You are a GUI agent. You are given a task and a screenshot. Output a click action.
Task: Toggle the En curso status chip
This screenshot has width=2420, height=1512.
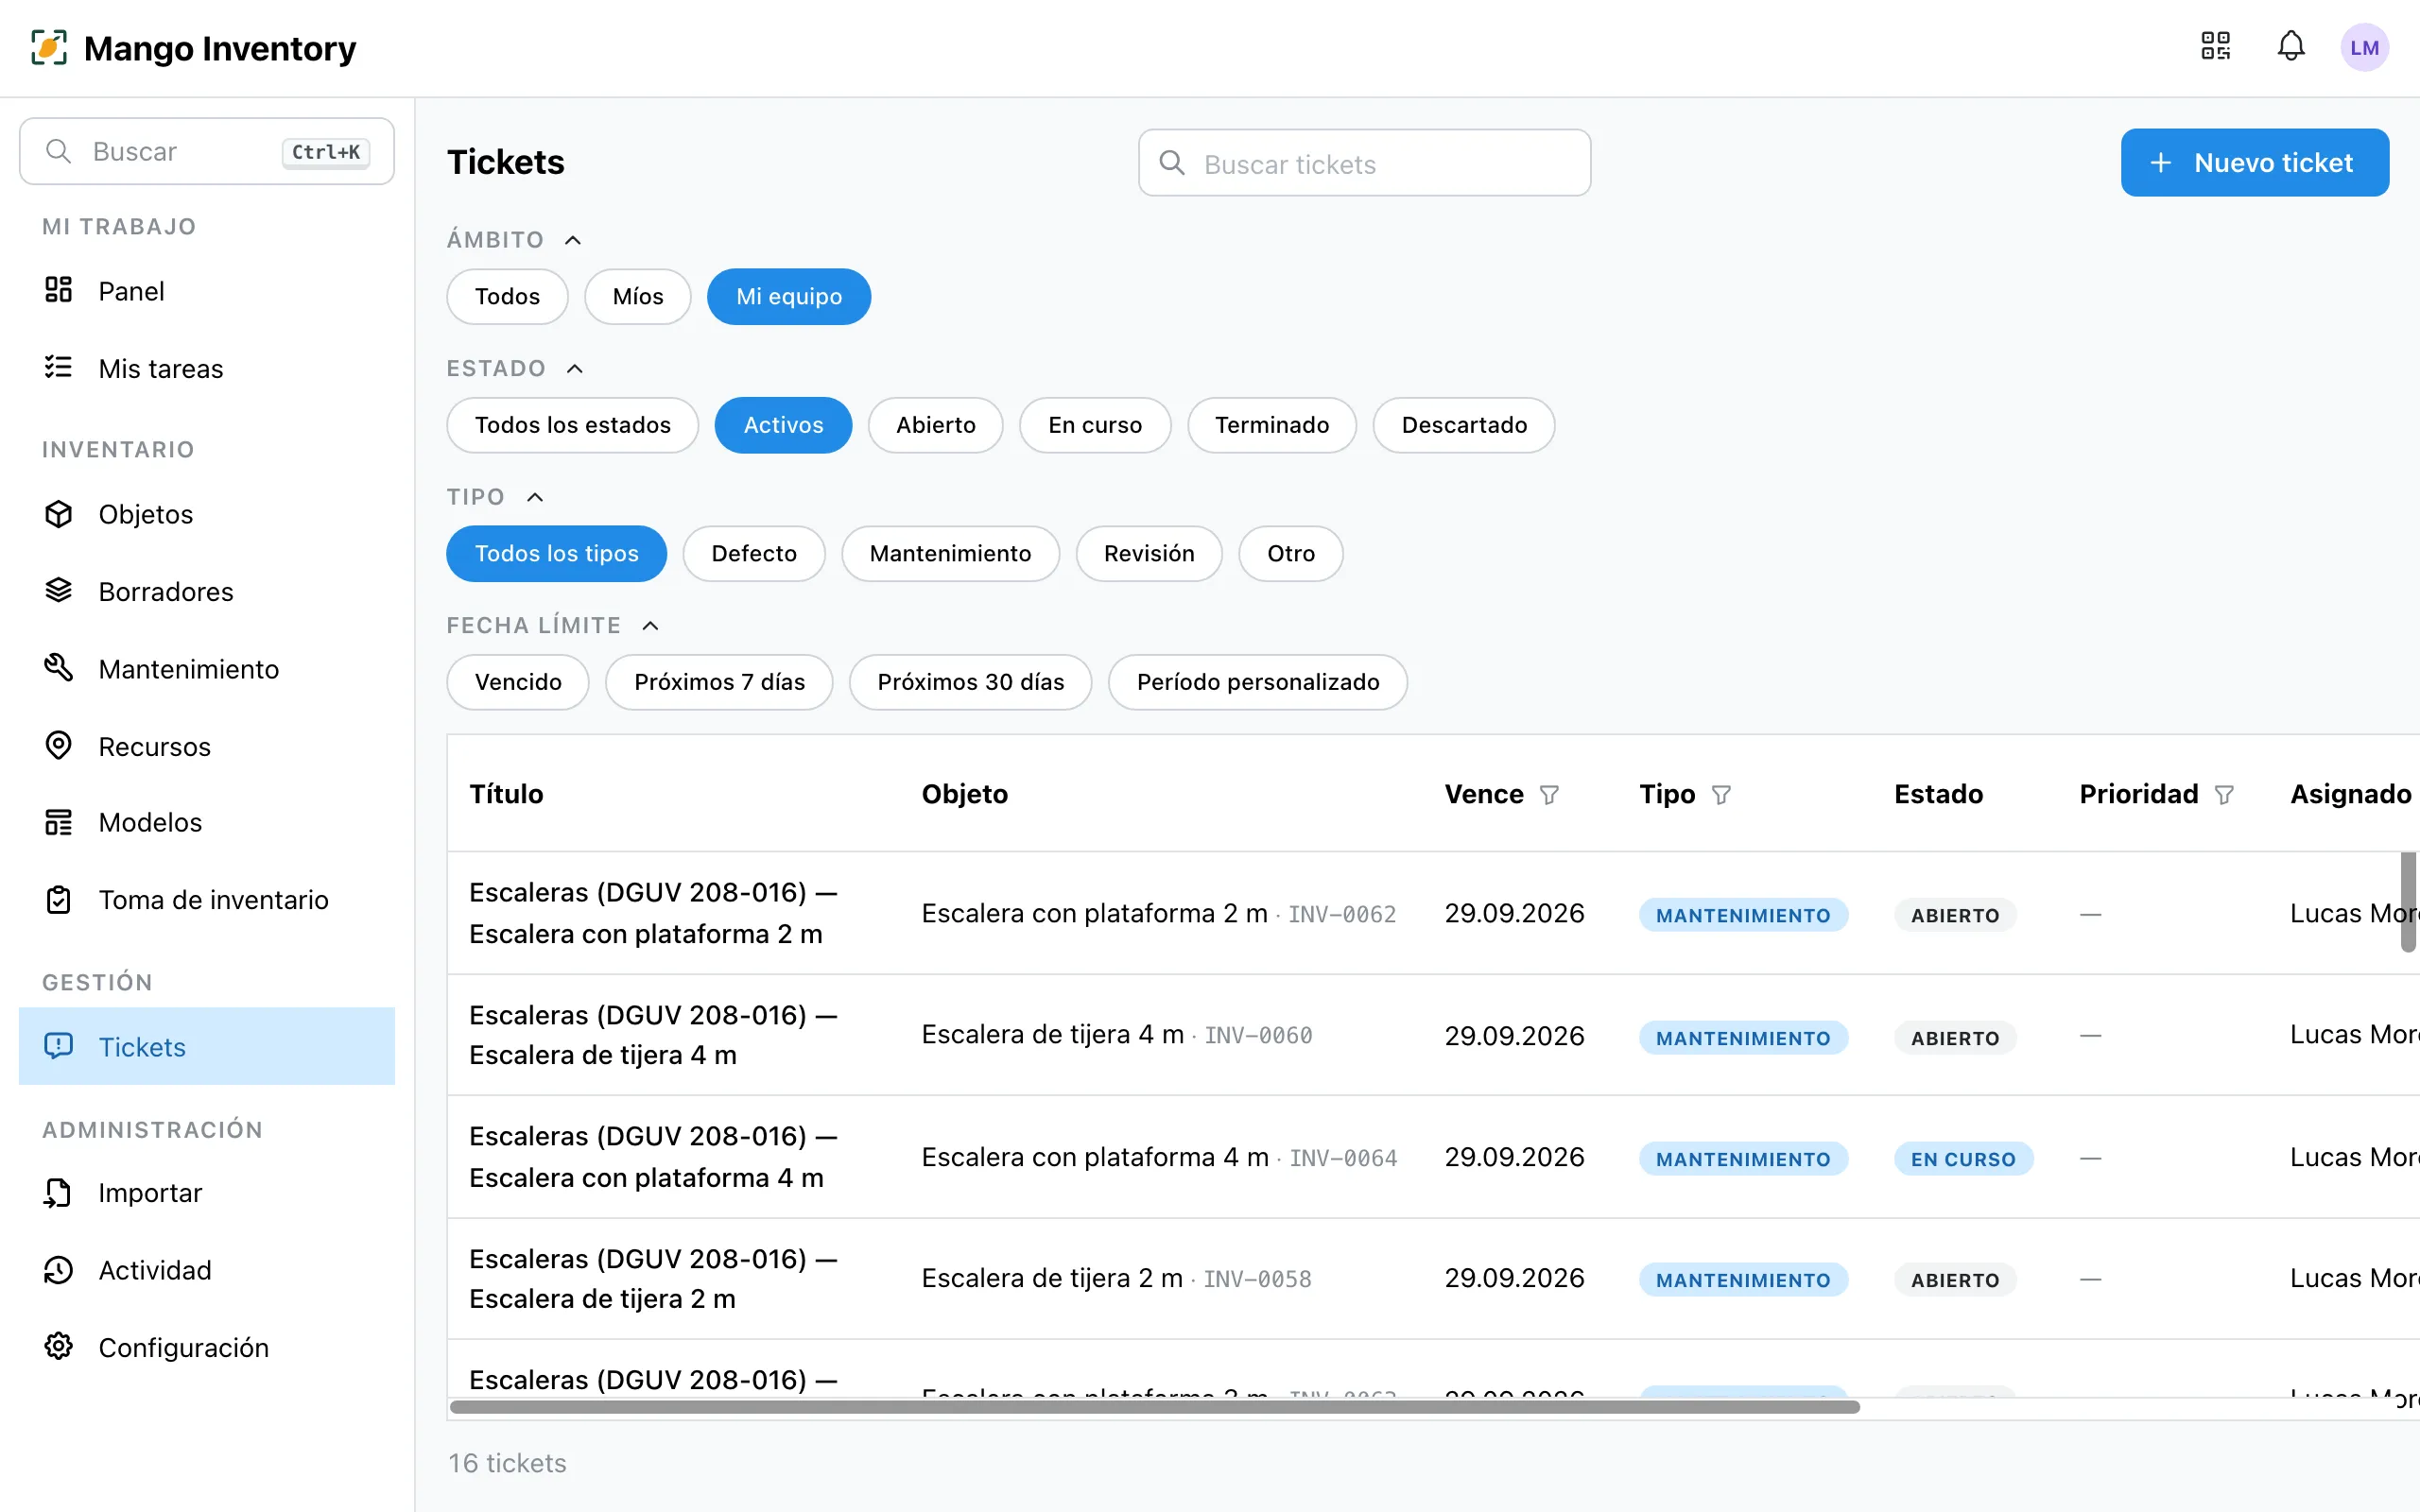coord(1095,425)
